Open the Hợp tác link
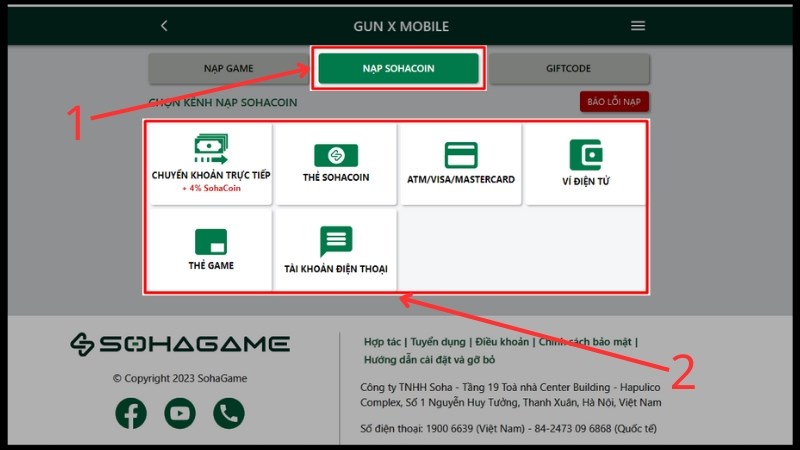 (x=382, y=342)
